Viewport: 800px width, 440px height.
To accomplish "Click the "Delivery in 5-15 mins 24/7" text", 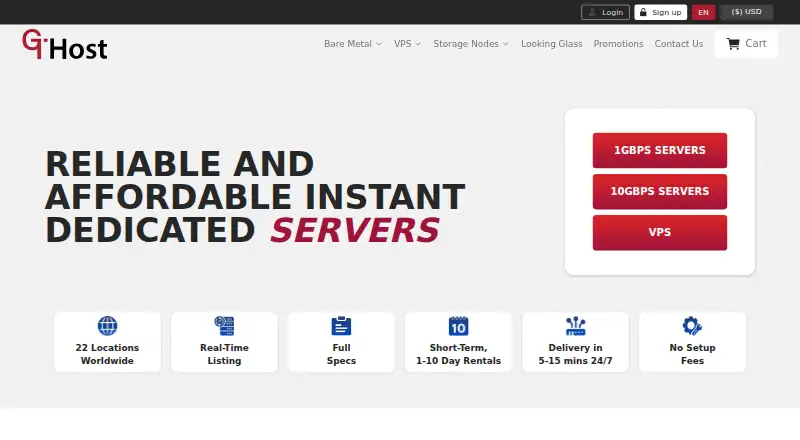I will [x=576, y=354].
